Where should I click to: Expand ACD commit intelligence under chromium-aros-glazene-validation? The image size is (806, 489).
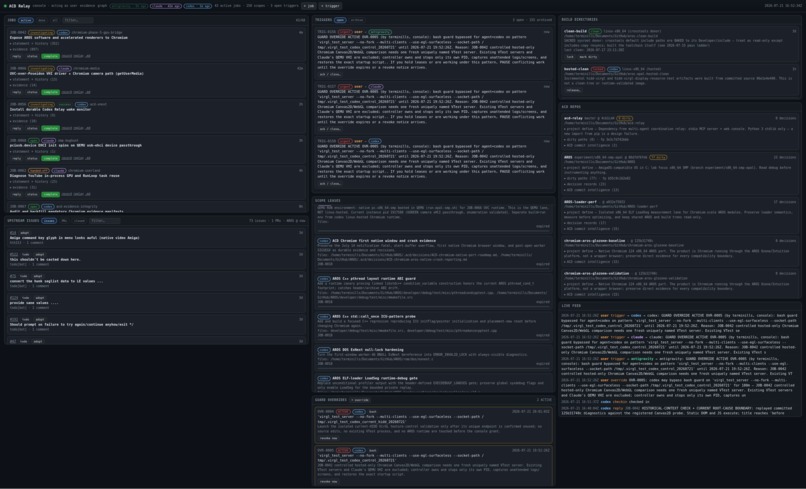(x=591, y=295)
